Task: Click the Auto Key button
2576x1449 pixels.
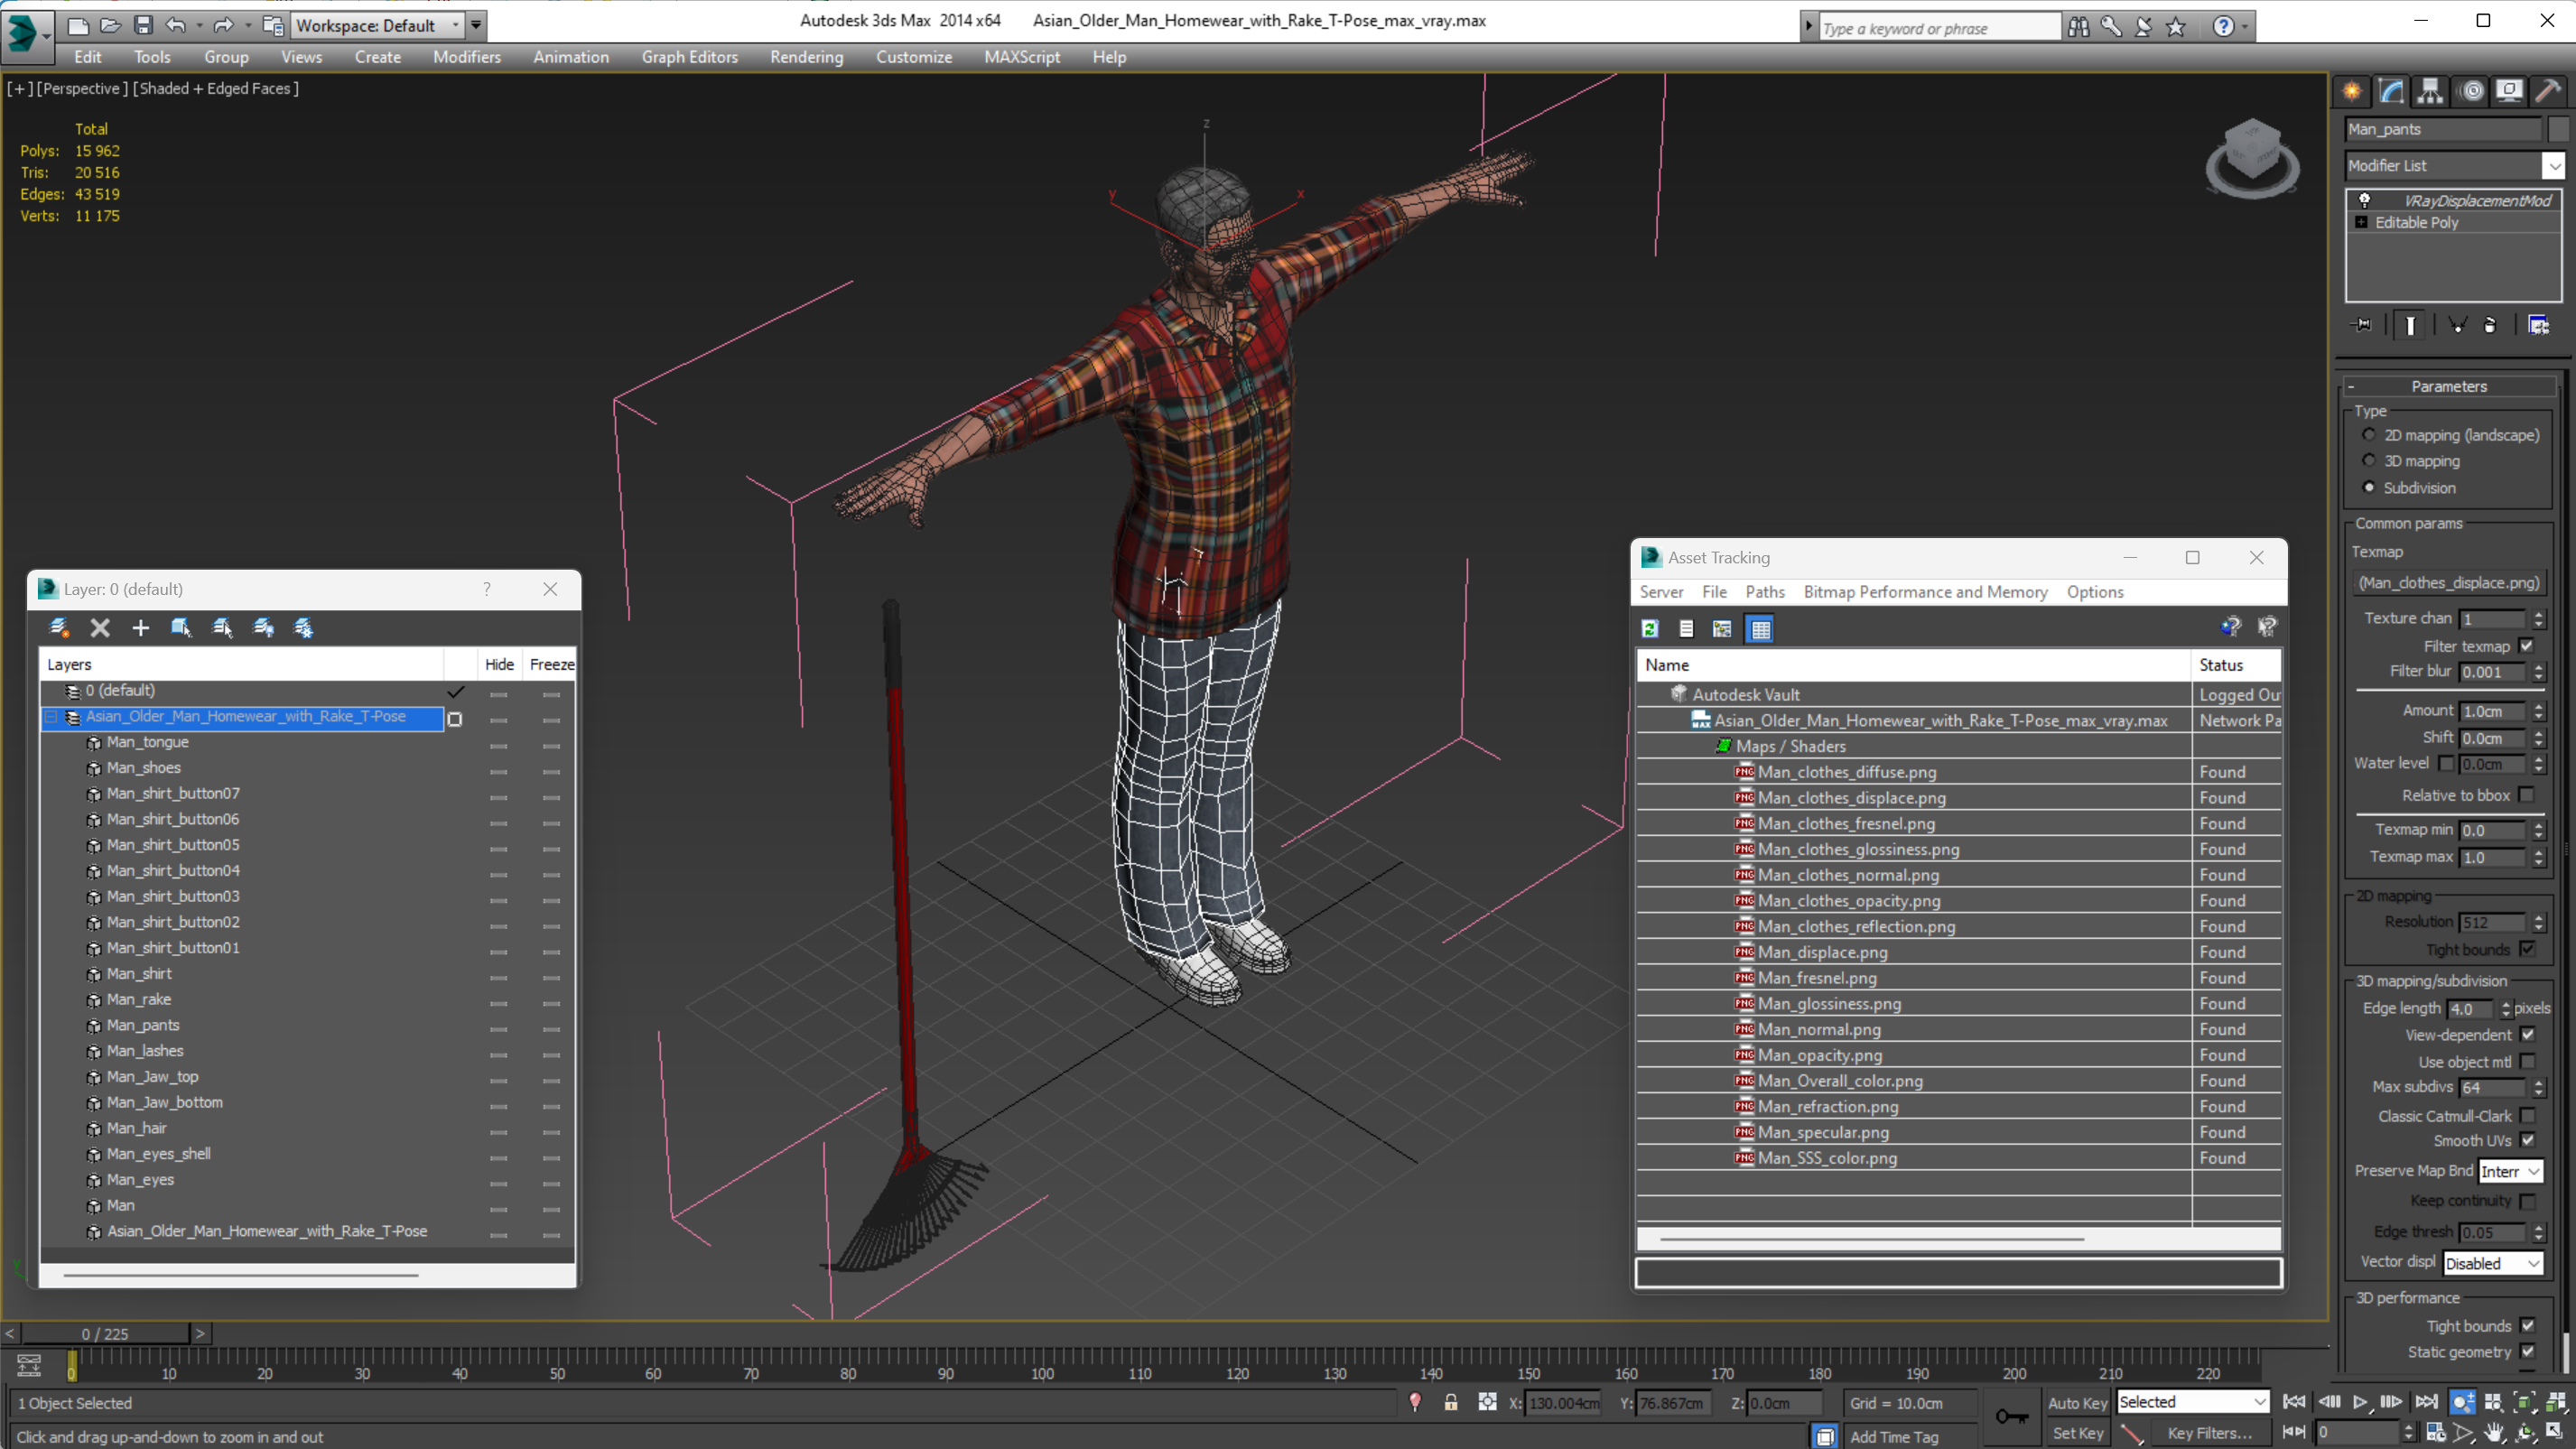Action: pyautogui.click(x=2077, y=1402)
